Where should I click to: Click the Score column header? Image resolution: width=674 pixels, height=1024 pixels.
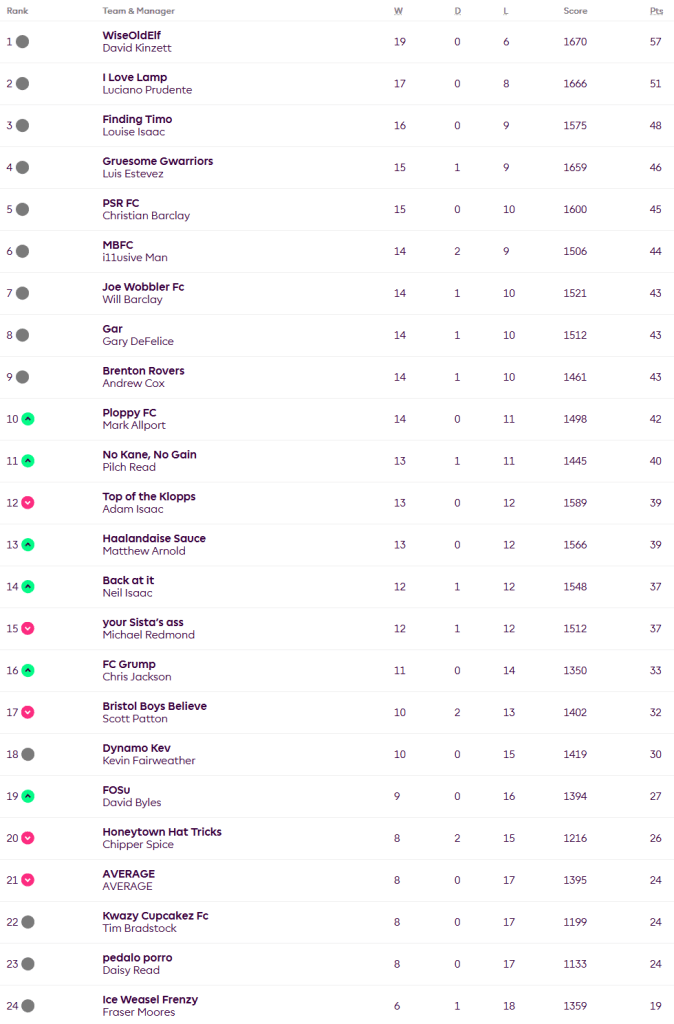575,11
